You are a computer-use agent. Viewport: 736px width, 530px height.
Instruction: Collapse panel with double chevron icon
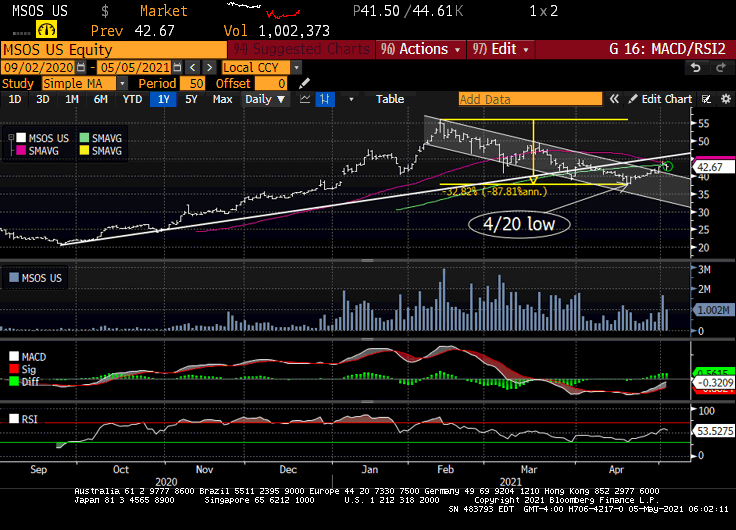point(614,99)
